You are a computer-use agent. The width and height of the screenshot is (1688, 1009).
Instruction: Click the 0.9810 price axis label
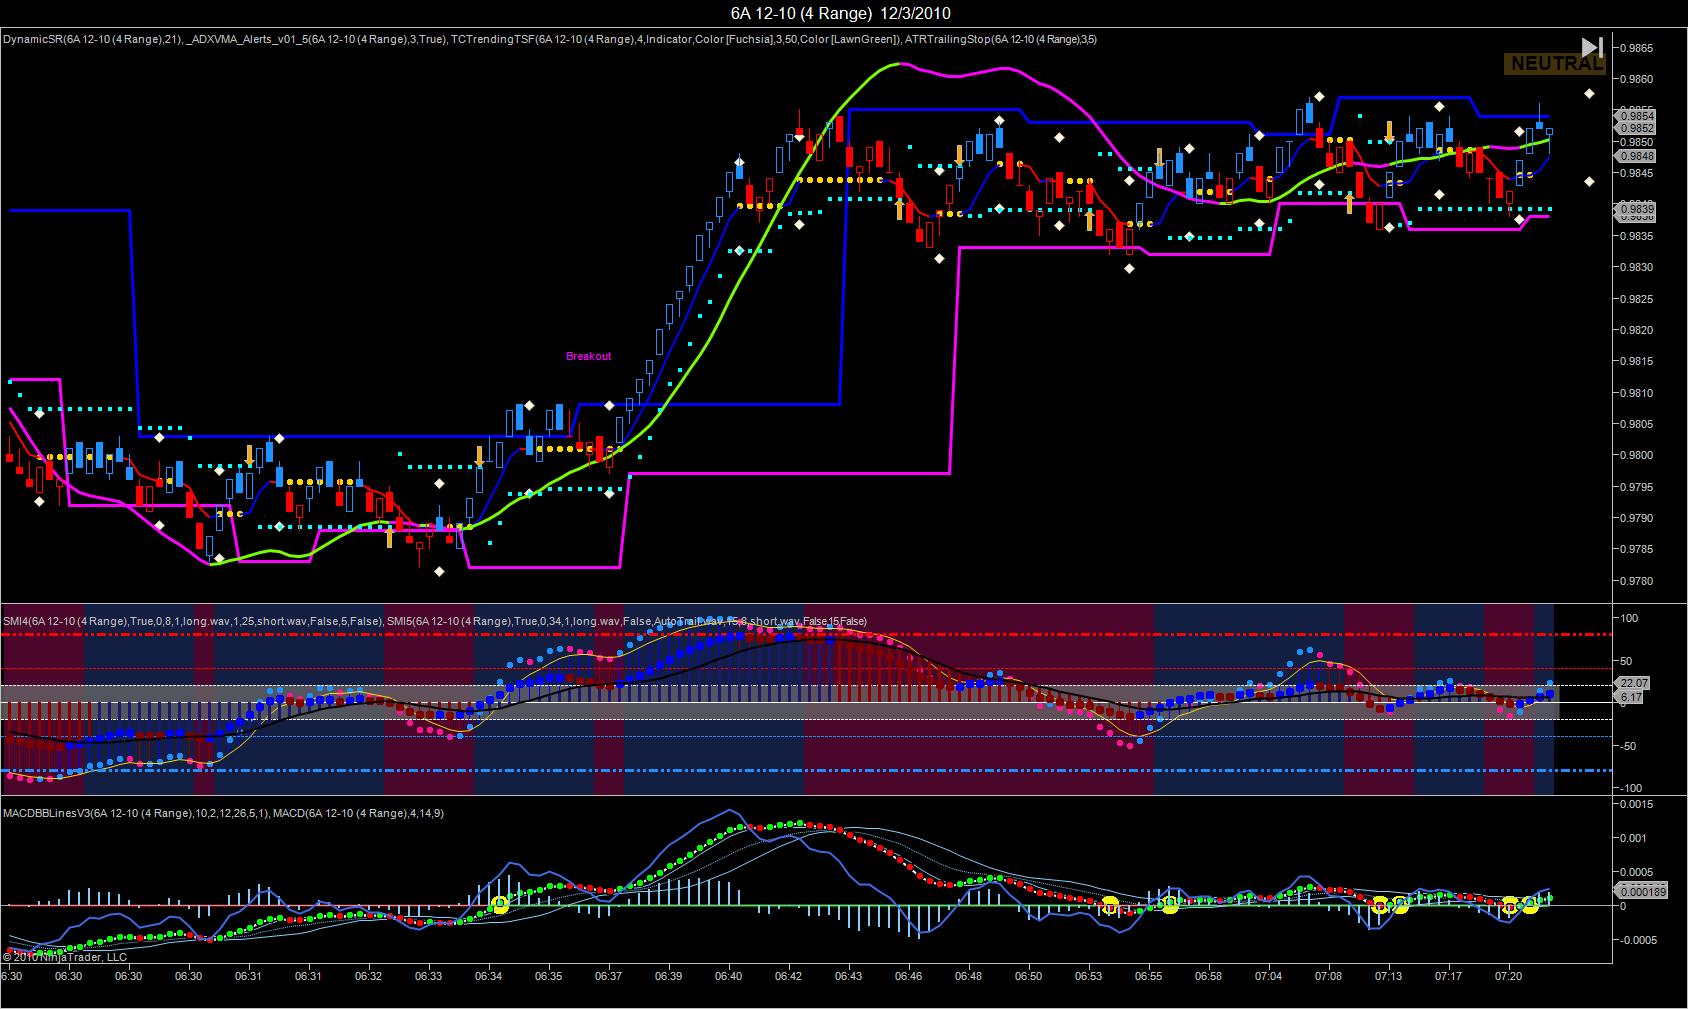point(1636,393)
